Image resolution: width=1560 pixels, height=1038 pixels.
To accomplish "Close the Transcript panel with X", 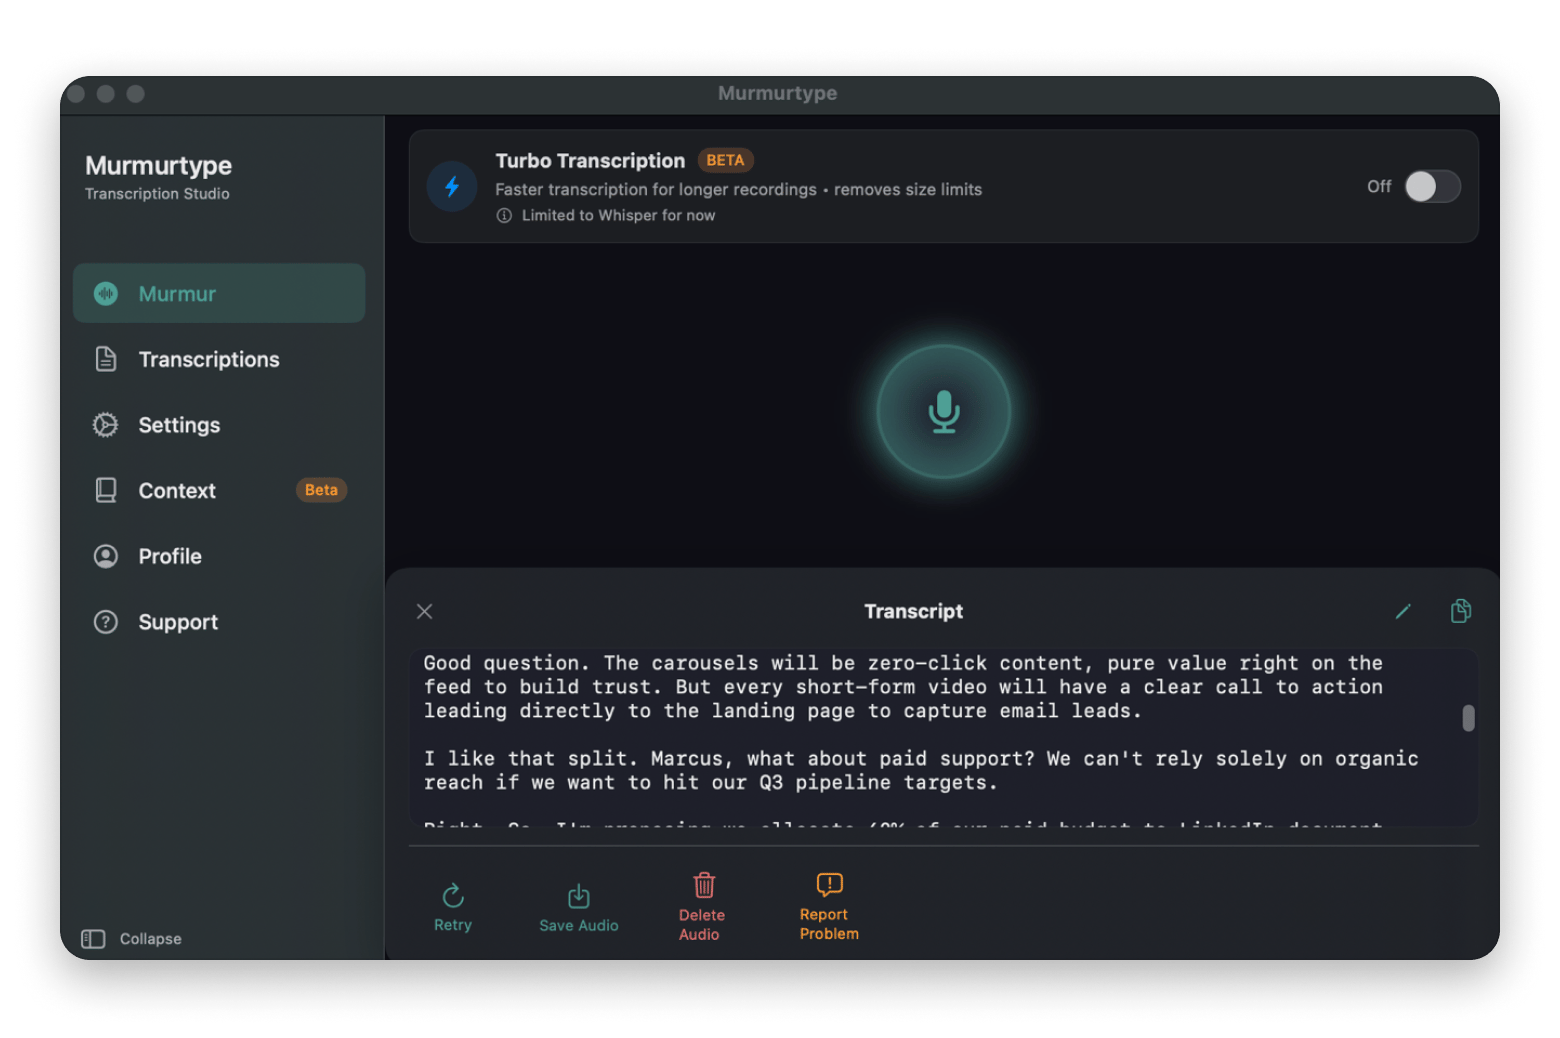I will (x=425, y=611).
